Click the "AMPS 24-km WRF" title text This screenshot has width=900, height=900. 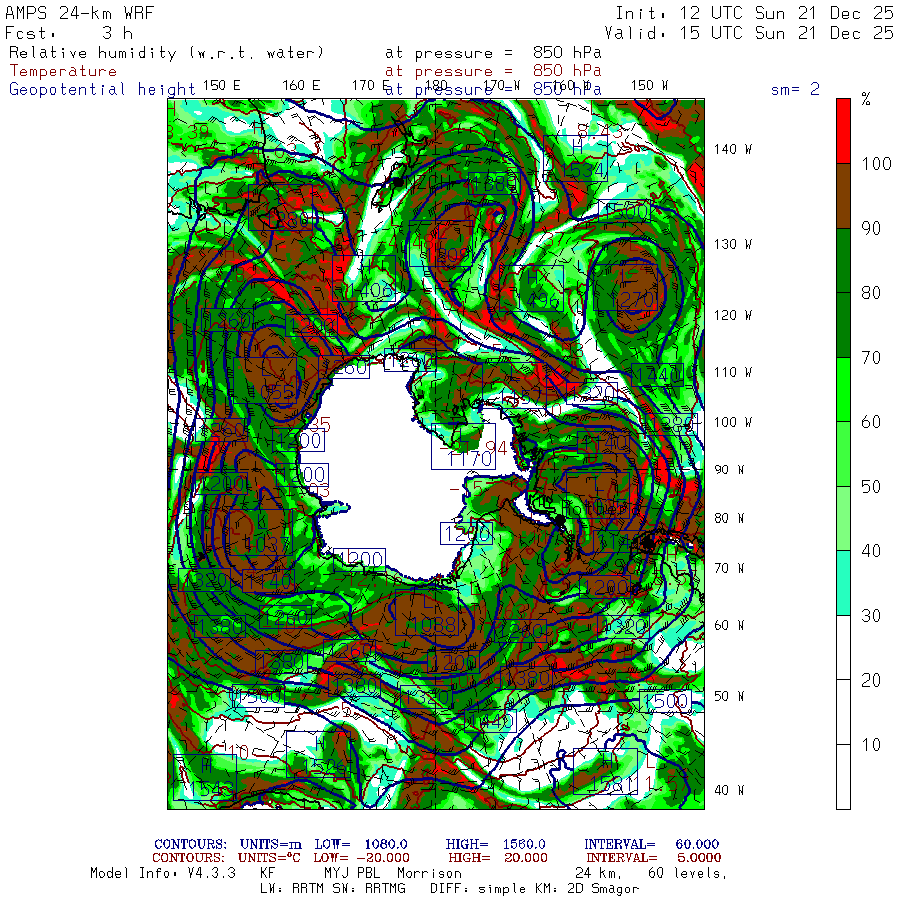(80, 13)
